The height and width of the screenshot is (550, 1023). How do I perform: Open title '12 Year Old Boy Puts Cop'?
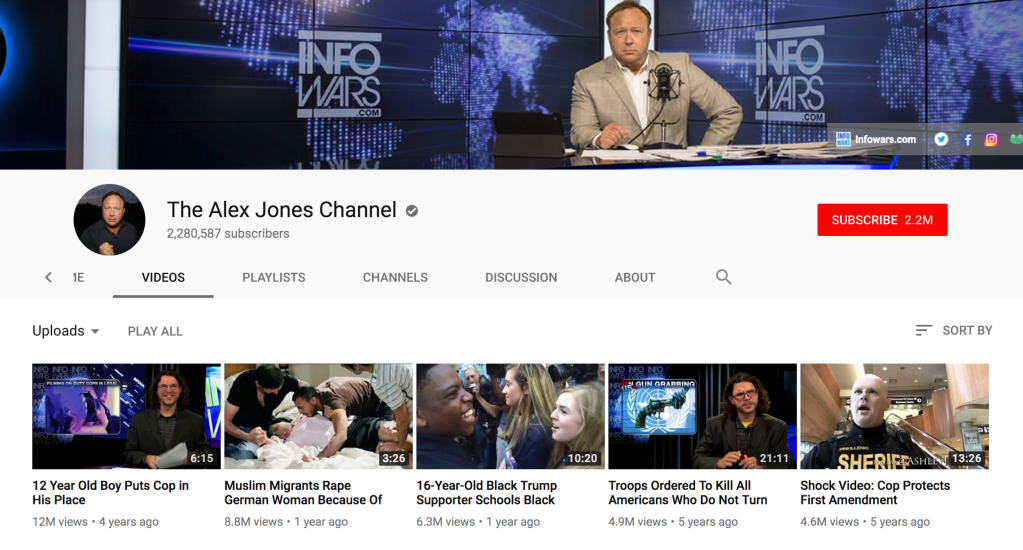tap(110, 493)
